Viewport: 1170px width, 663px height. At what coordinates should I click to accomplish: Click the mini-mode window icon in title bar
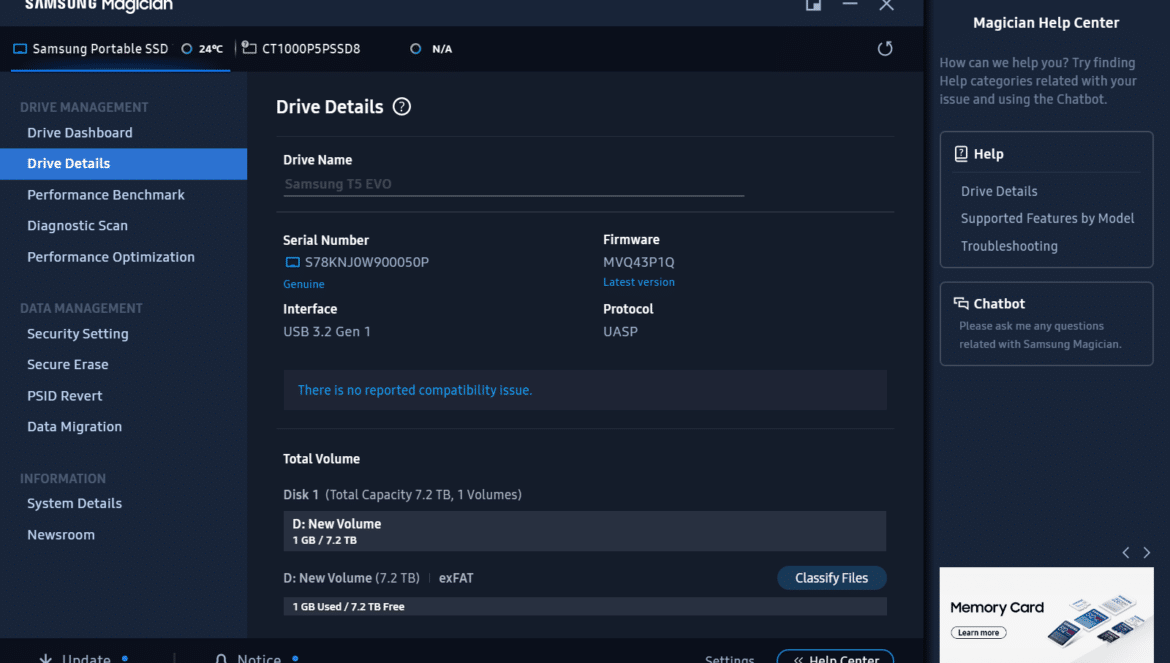(813, 4)
